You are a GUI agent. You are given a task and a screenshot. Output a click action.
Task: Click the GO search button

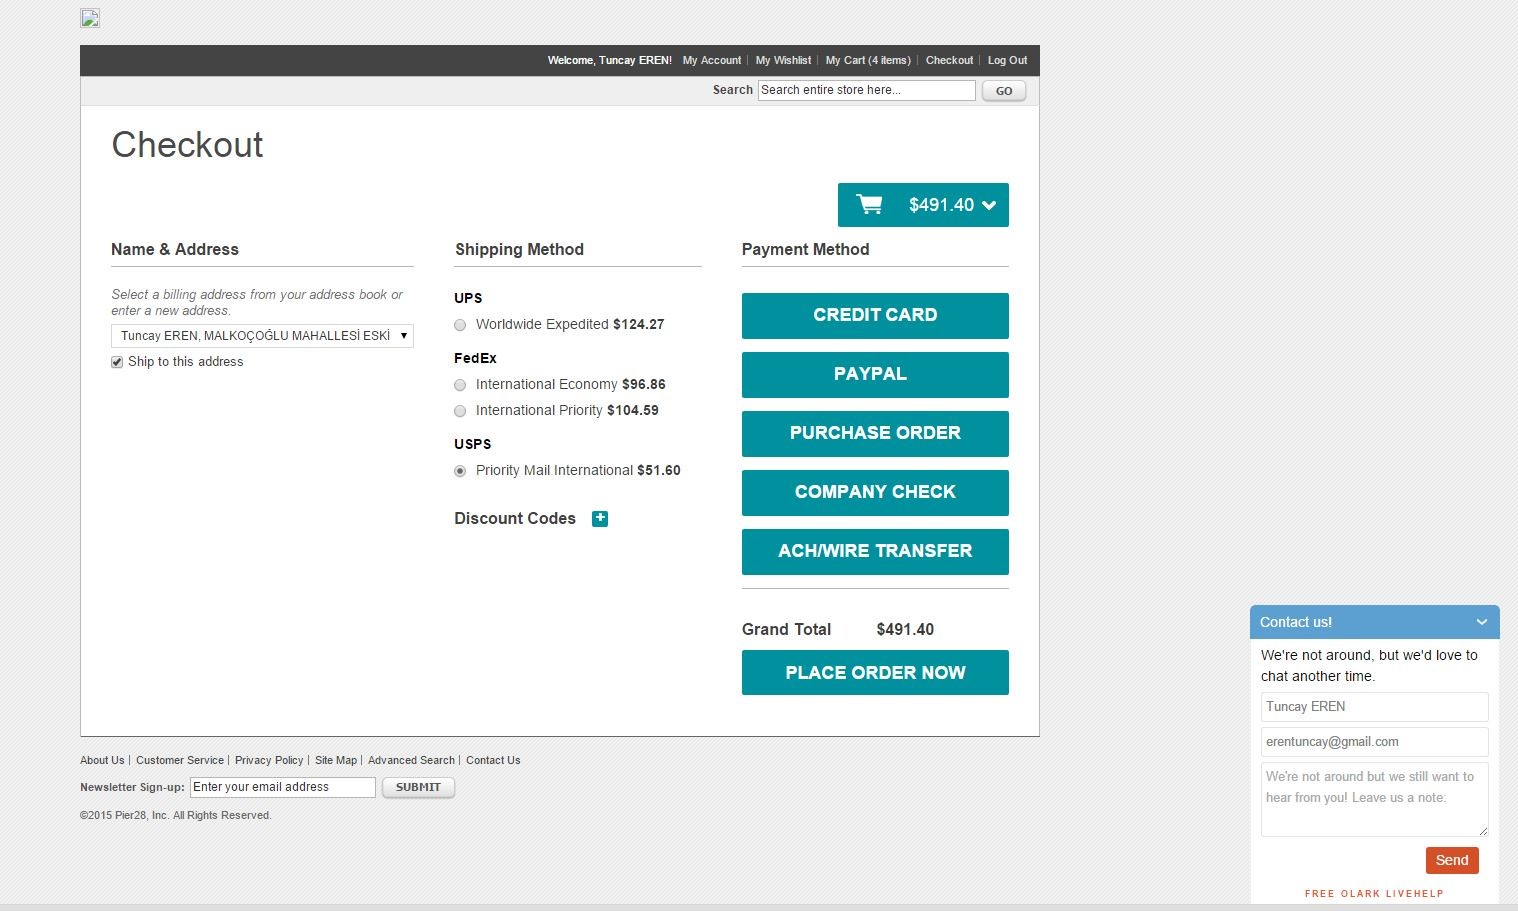1004,91
